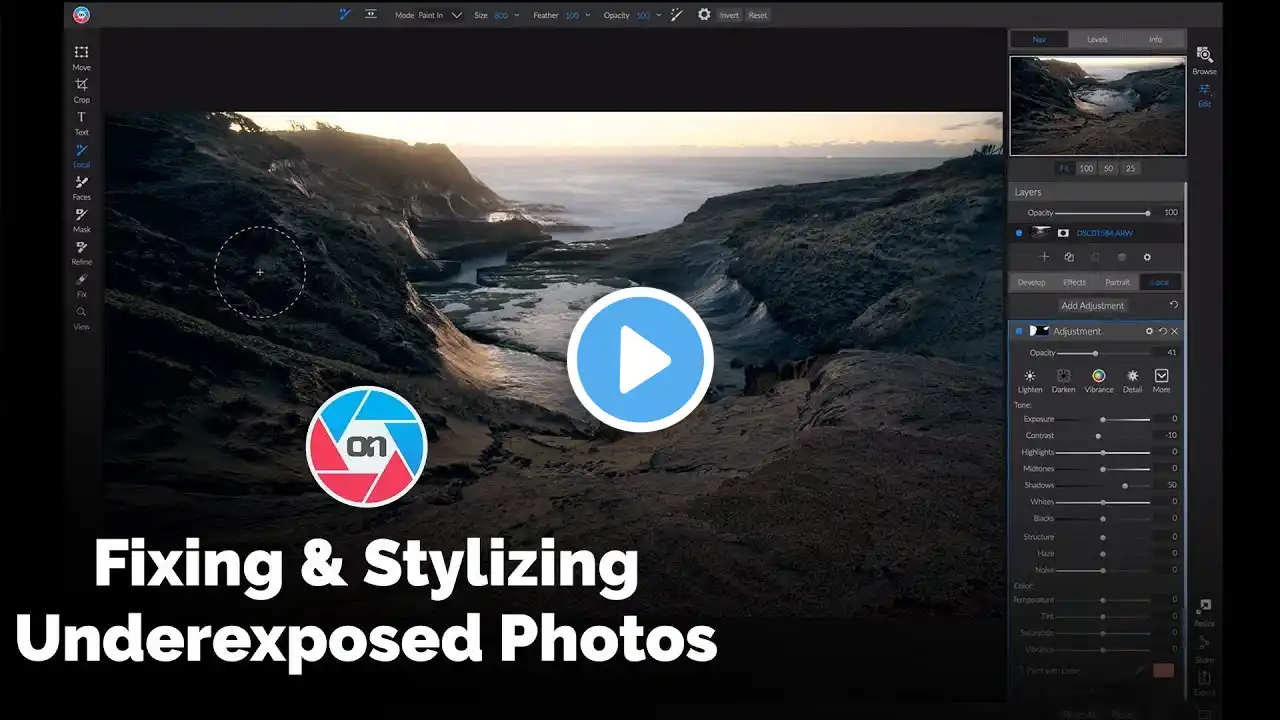1280x720 pixels.
Task: Open the Mode Paint In dropdown
Action: tap(456, 15)
